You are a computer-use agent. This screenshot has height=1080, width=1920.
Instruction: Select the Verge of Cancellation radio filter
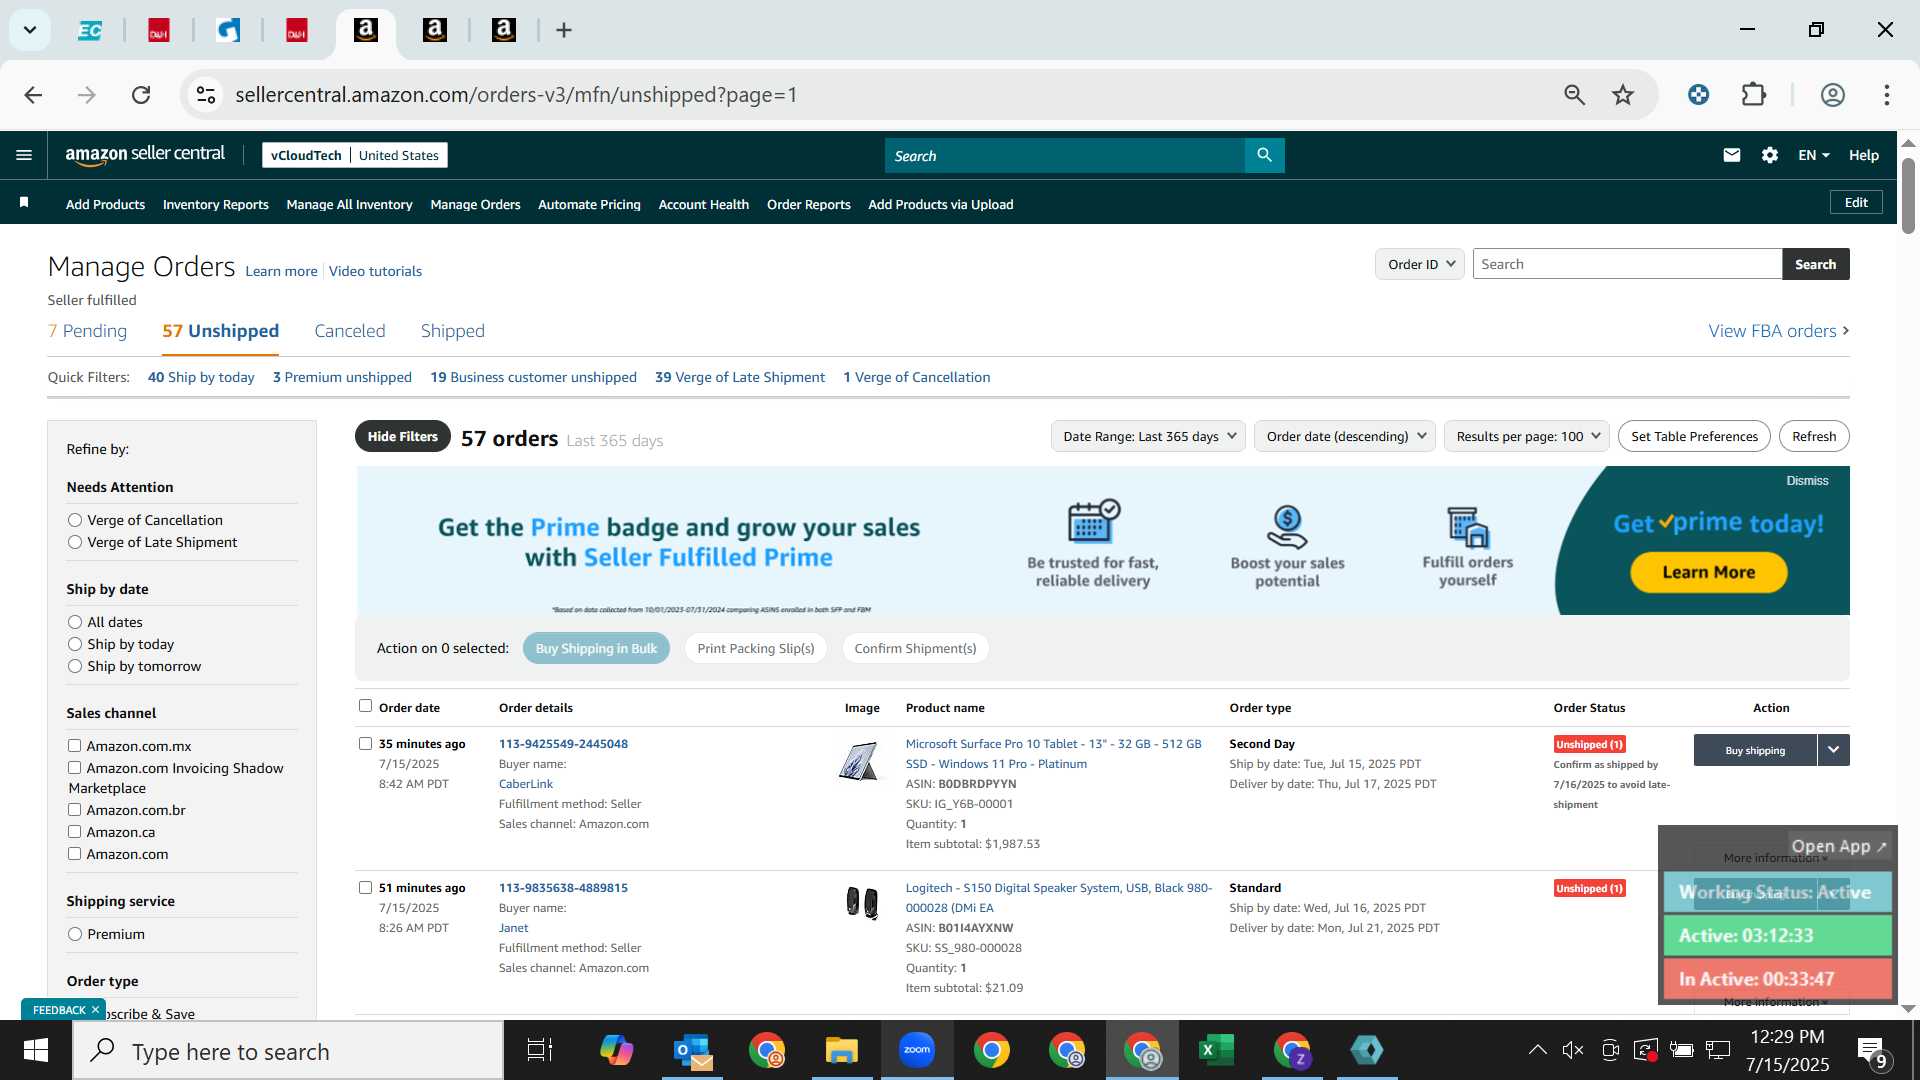[75, 520]
